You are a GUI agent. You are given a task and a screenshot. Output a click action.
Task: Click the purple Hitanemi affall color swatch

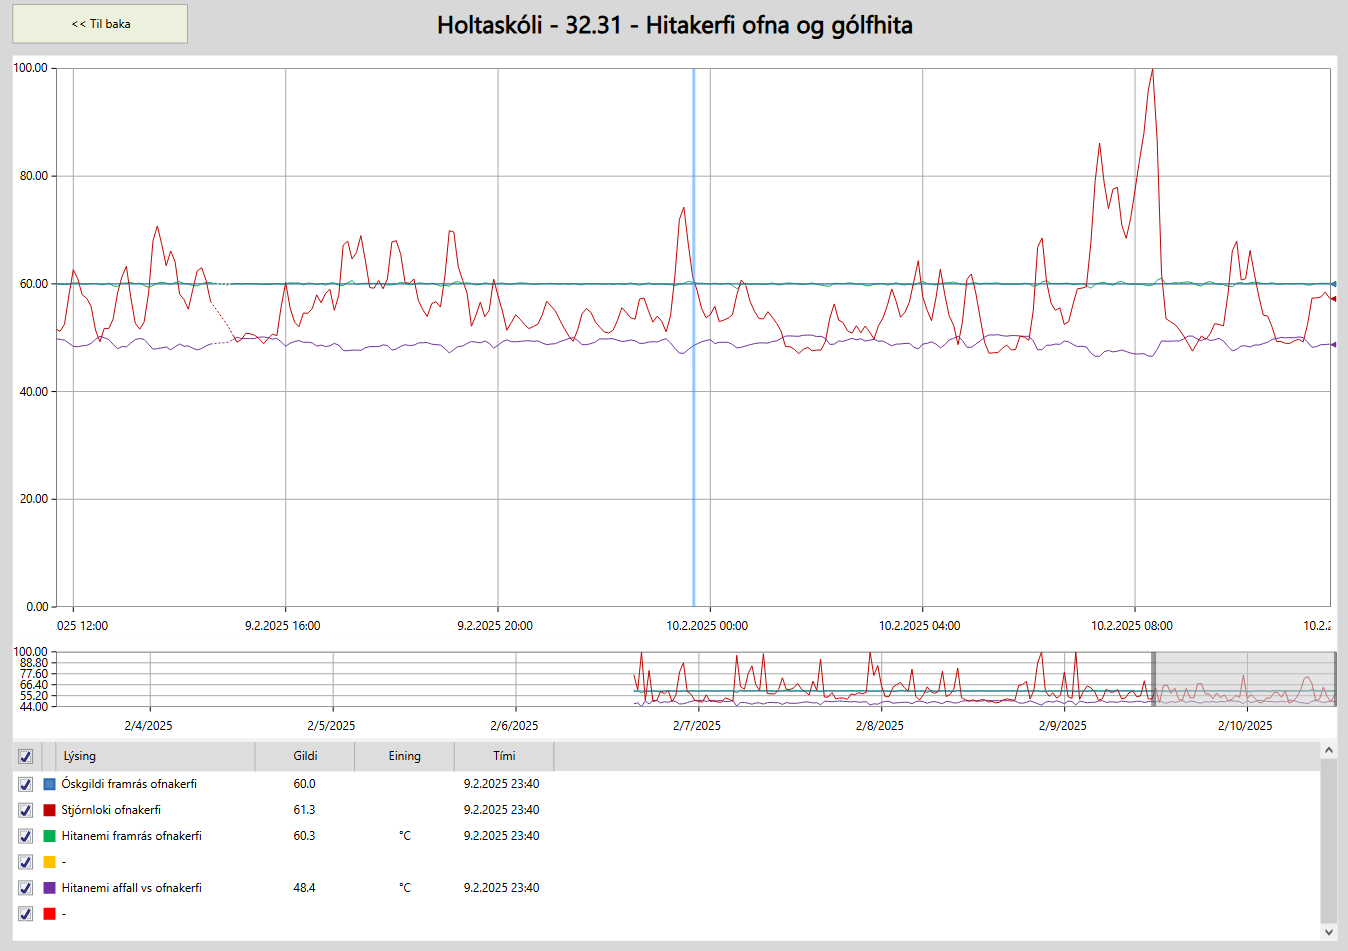[49, 888]
